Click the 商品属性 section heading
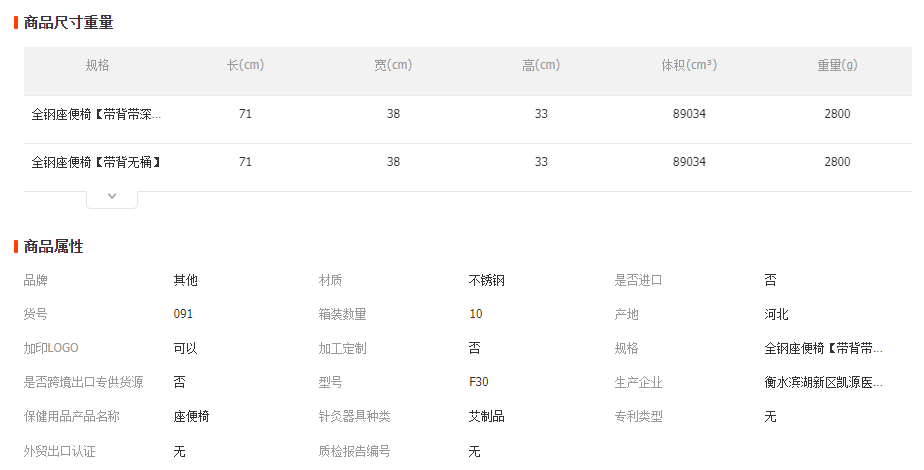Image resolution: width=924 pixels, height=470 pixels. pyautogui.click(x=54, y=247)
